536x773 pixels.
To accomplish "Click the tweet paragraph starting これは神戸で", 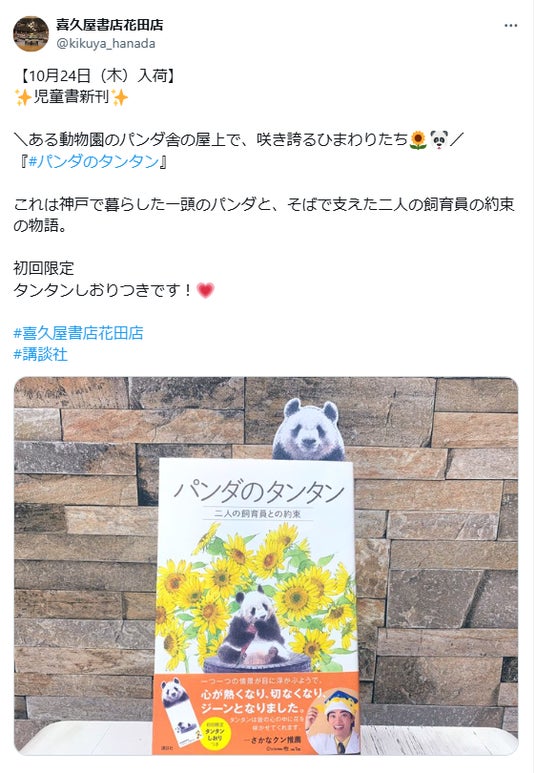I will (264, 215).
